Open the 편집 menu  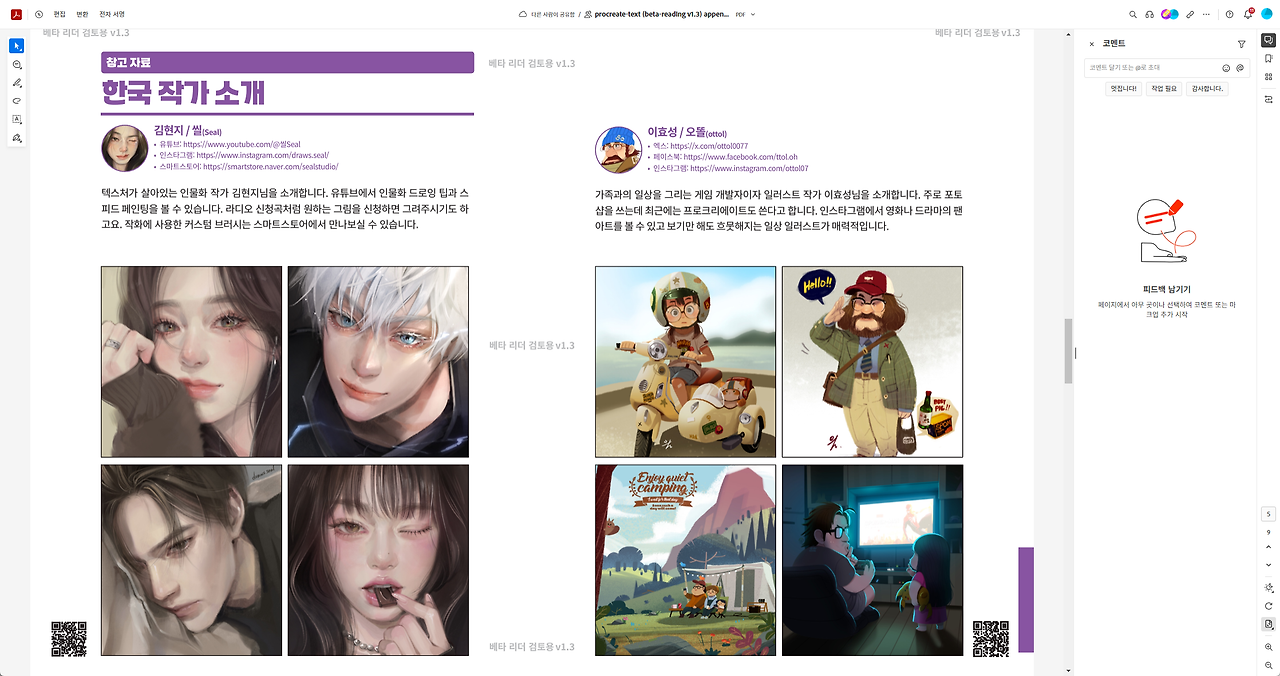click(x=60, y=14)
